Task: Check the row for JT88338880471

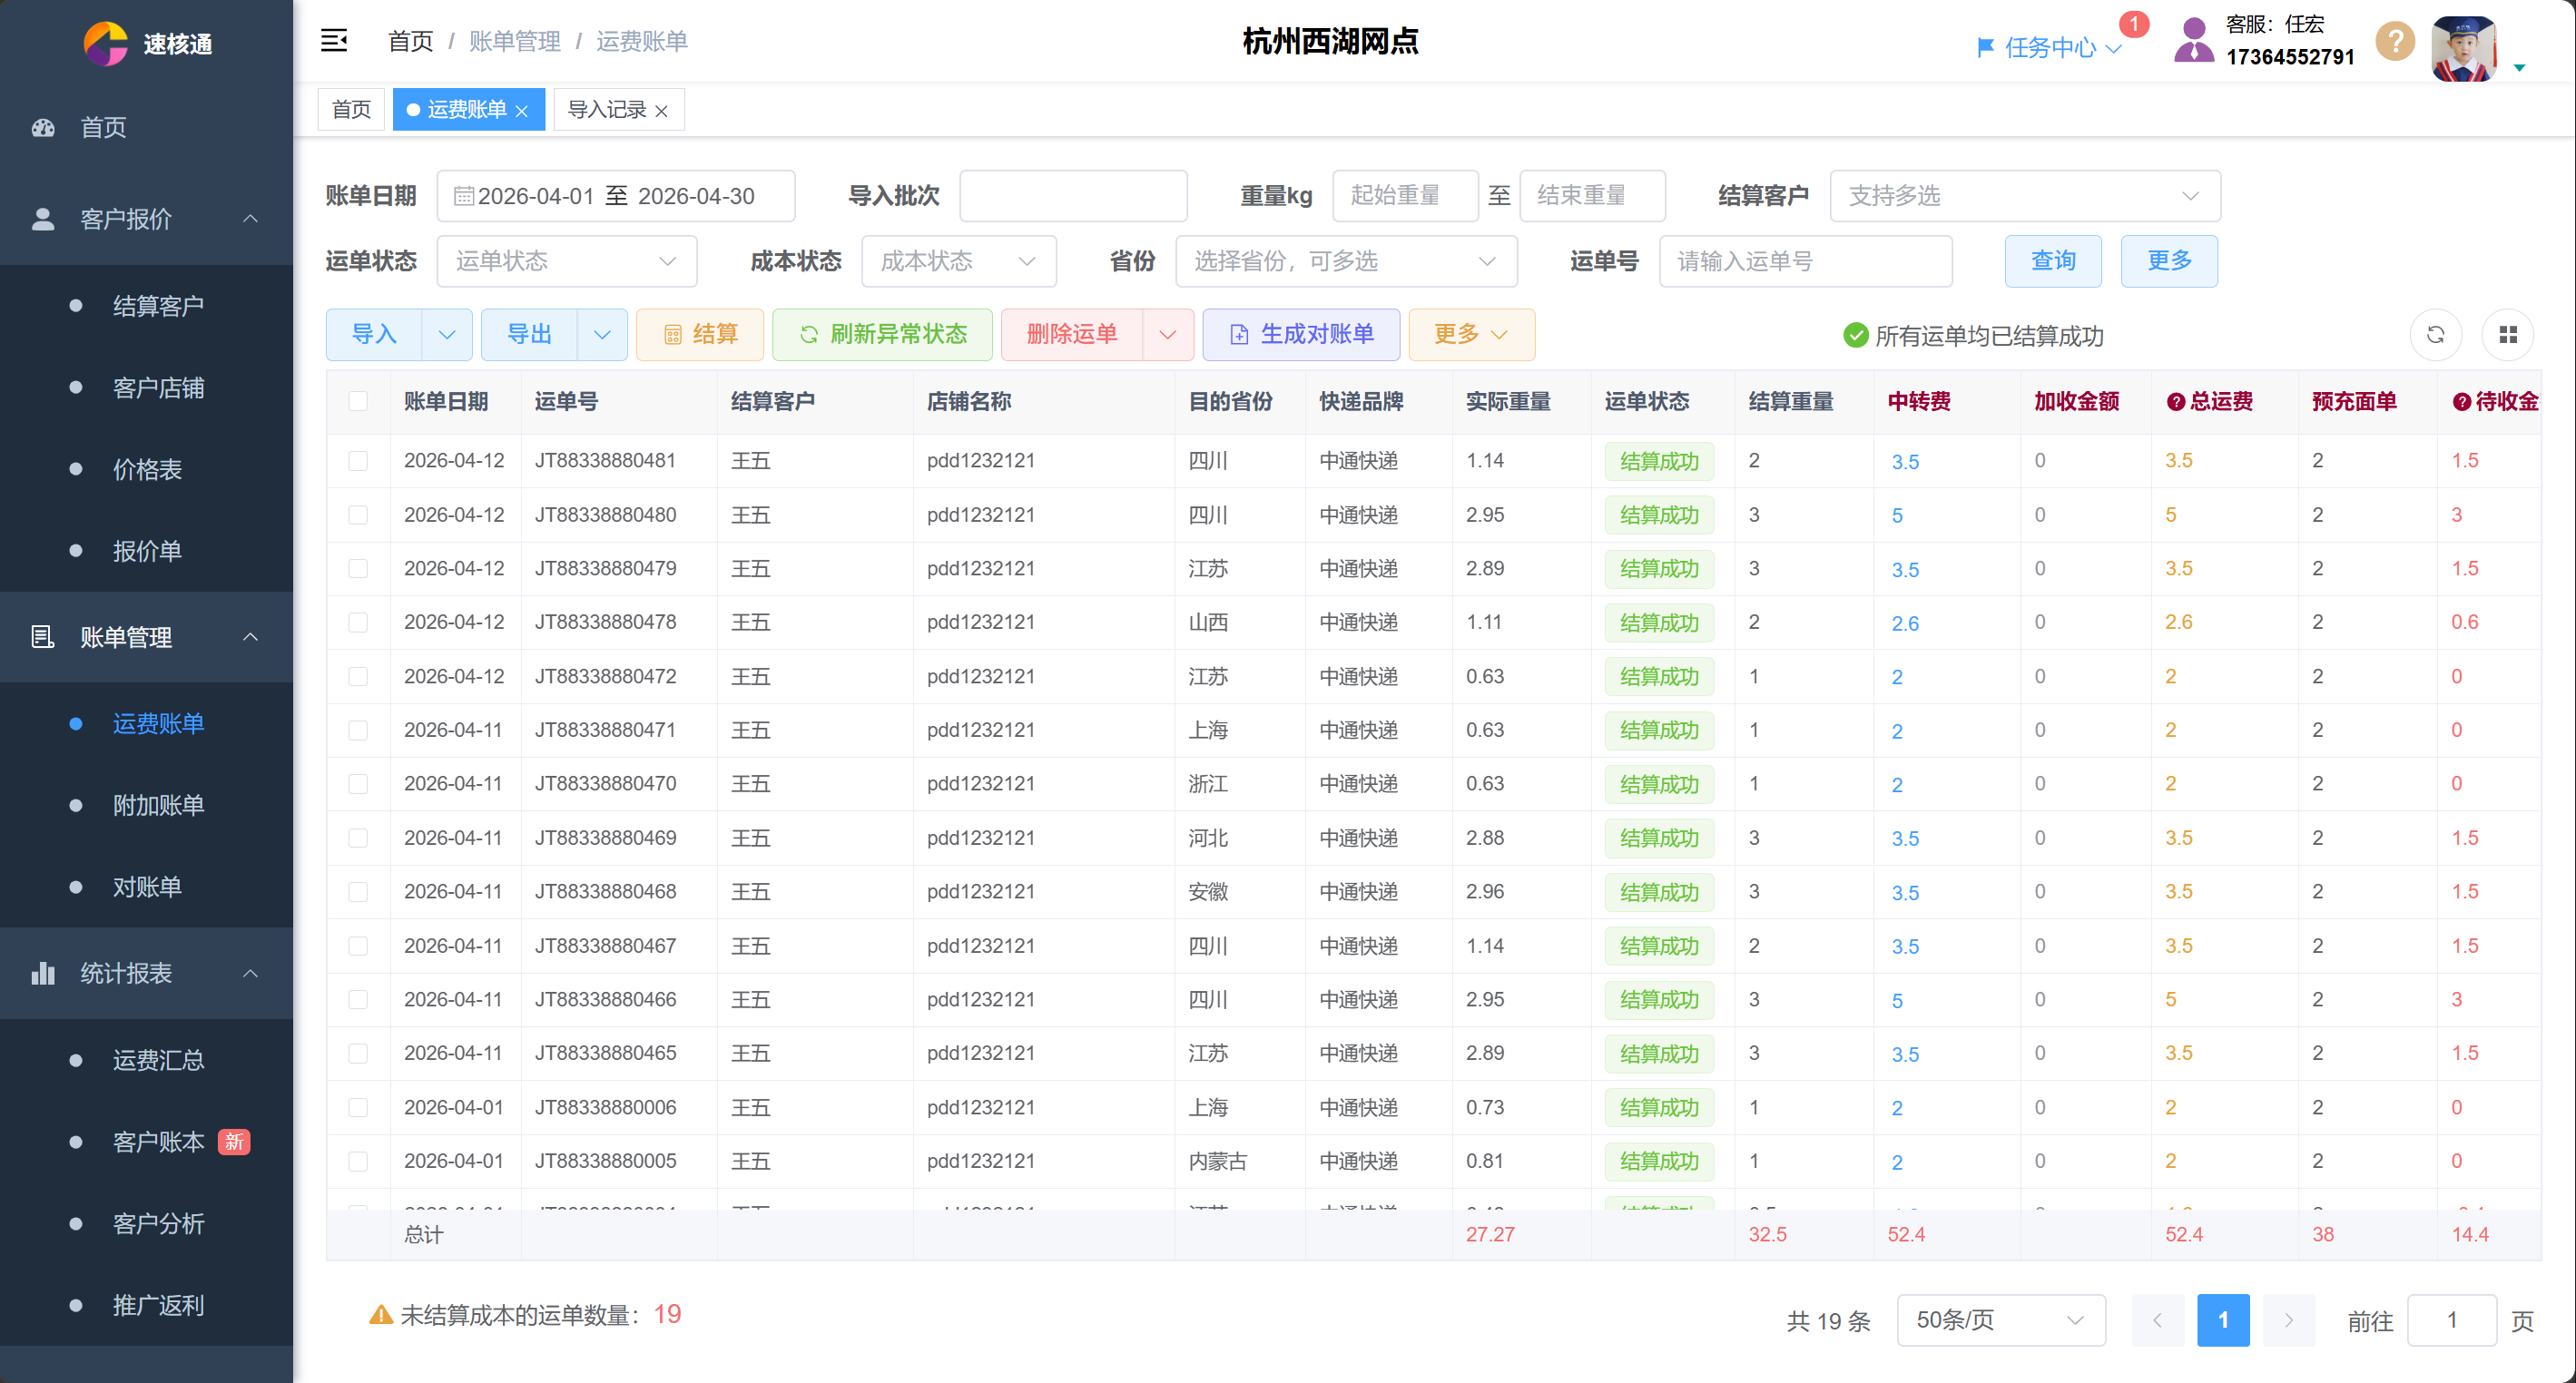Action: pyautogui.click(x=358, y=730)
